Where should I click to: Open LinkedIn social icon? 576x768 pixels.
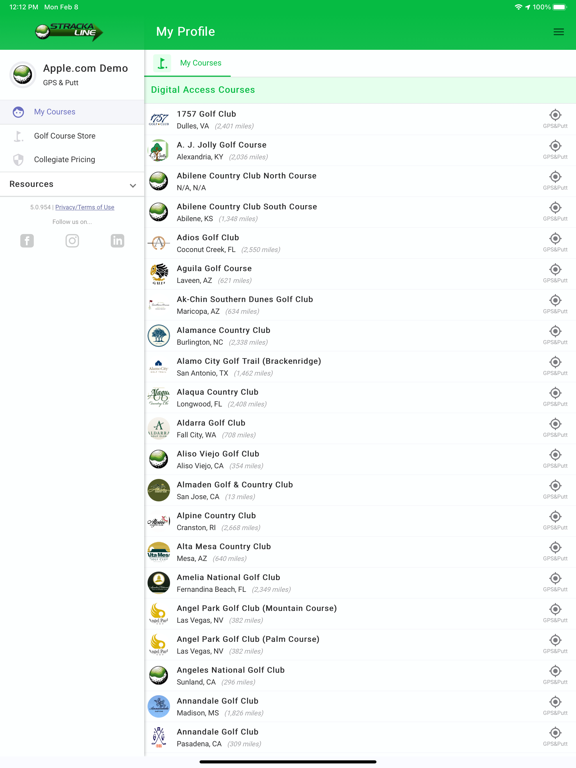coord(118,240)
